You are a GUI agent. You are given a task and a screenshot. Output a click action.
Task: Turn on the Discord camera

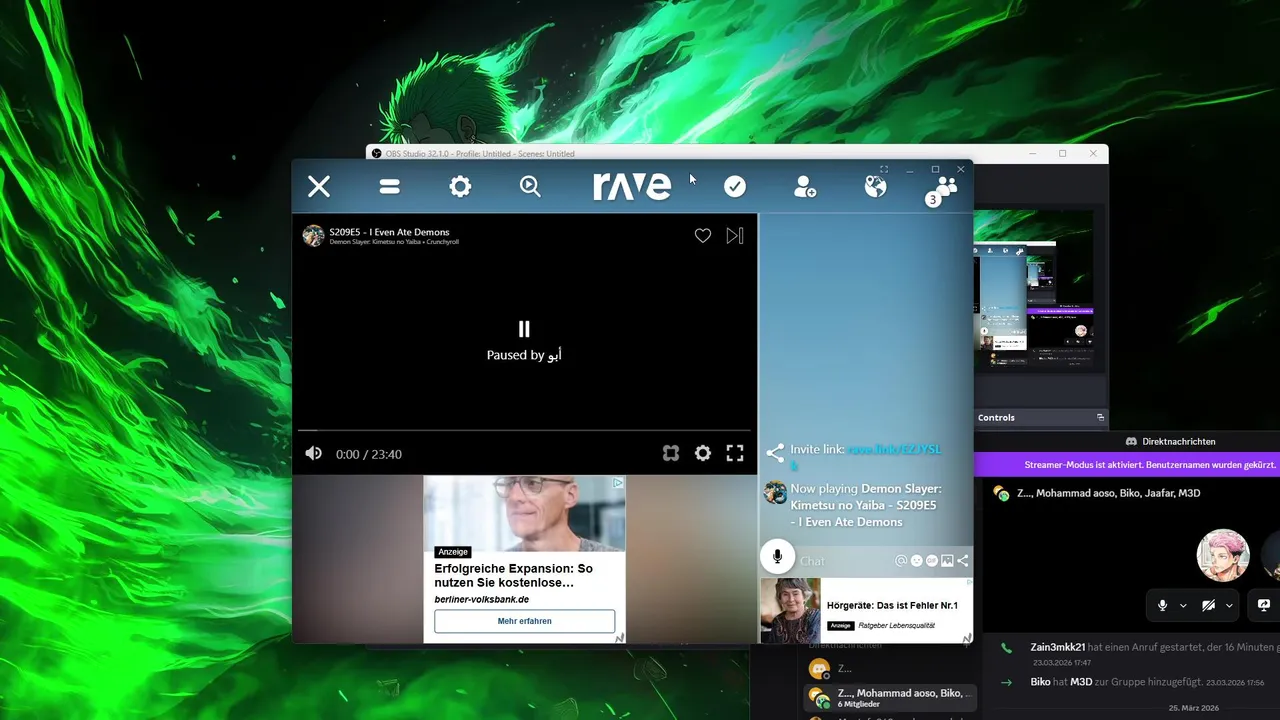[x=1208, y=605]
